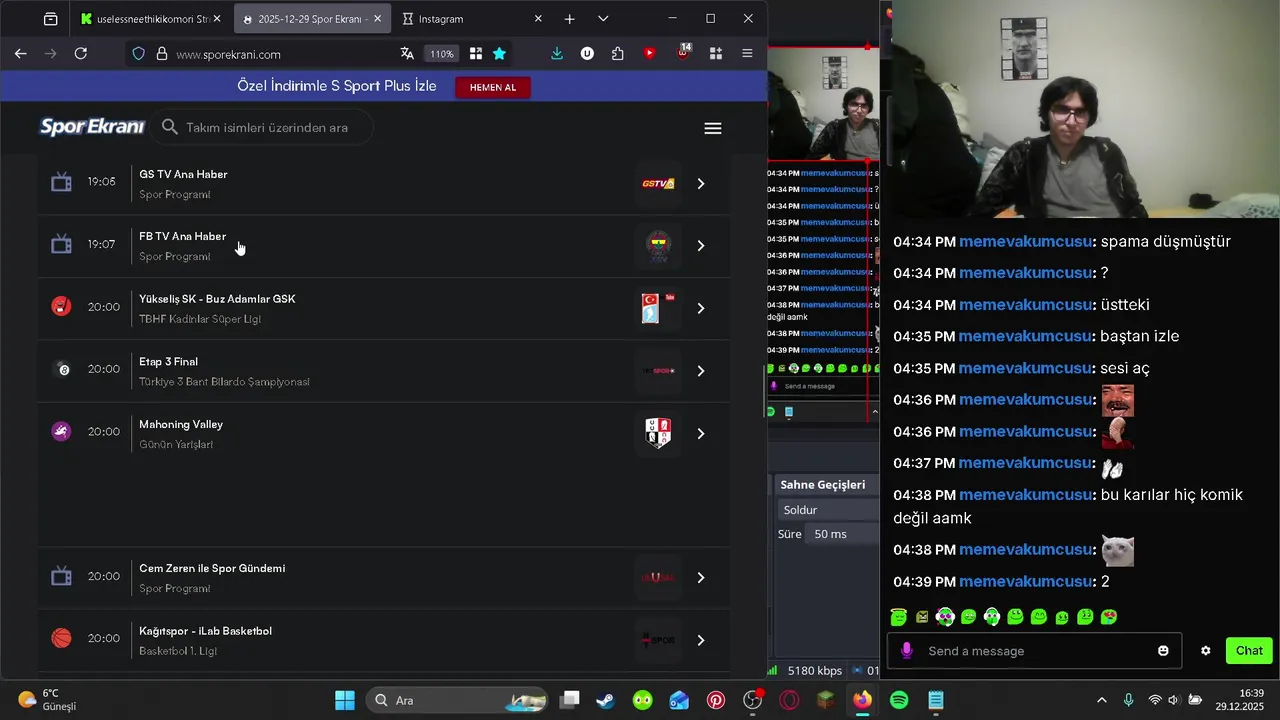Open the Windows Start menu

344,700
